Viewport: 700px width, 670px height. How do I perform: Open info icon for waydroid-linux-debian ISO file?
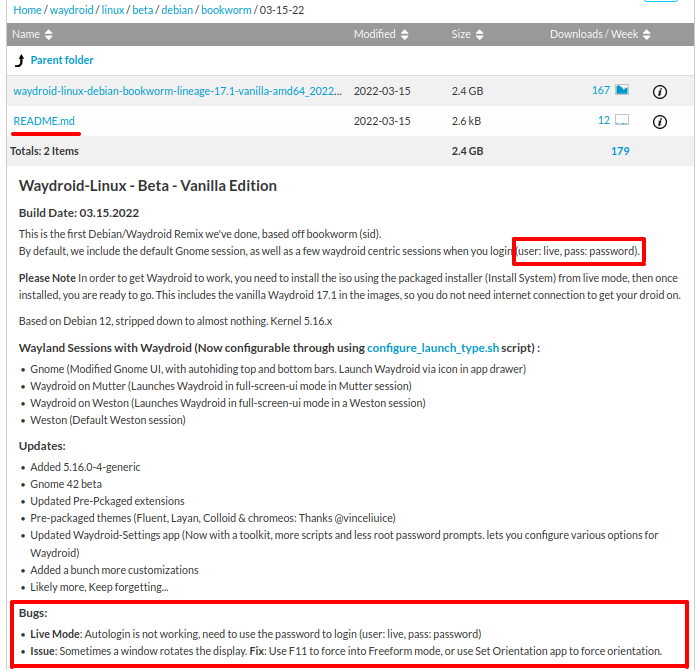(x=659, y=92)
